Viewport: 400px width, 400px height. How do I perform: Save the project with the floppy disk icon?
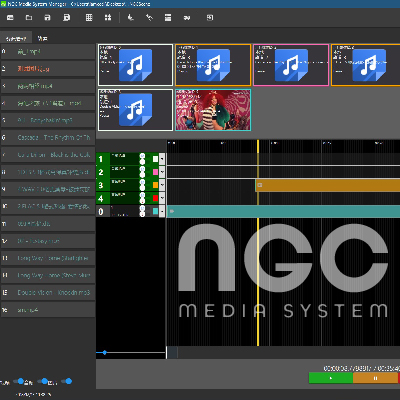click(47, 18)
